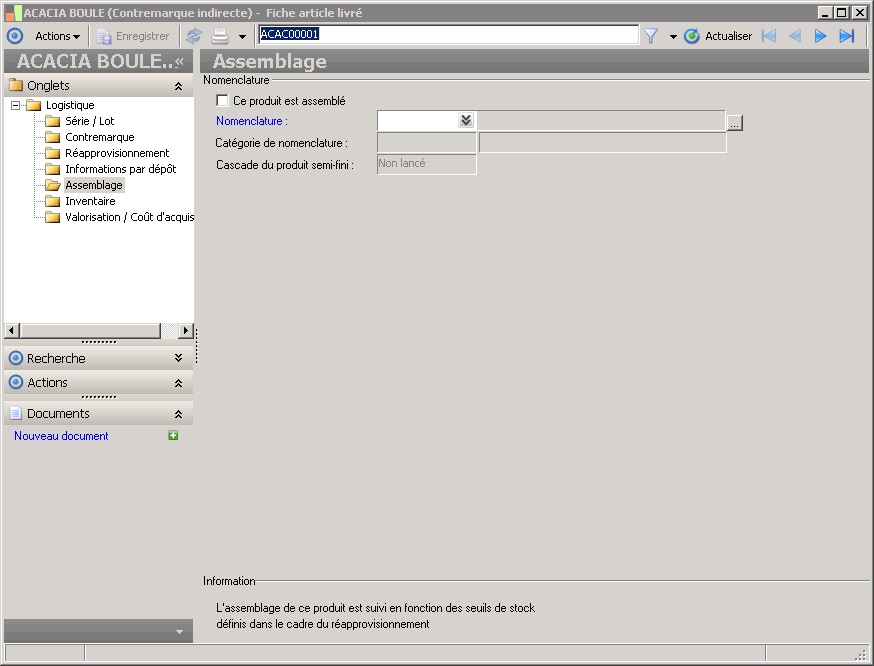Screen dimensions: 874x666
Task: Click the window title bar app icon
Action: click(13, 12)
